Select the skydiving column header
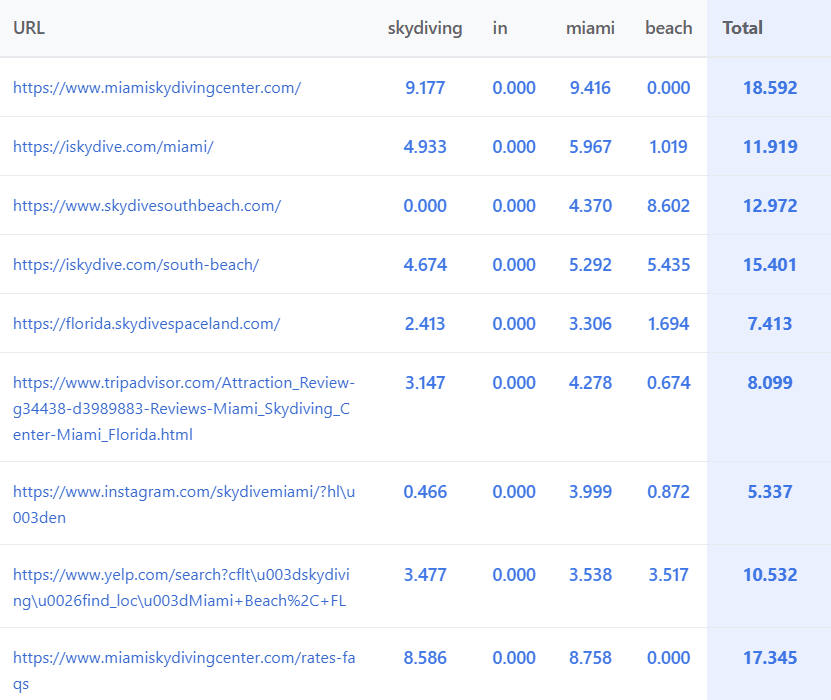This screenshot has width=831, height=700. [x=425, y=28]
